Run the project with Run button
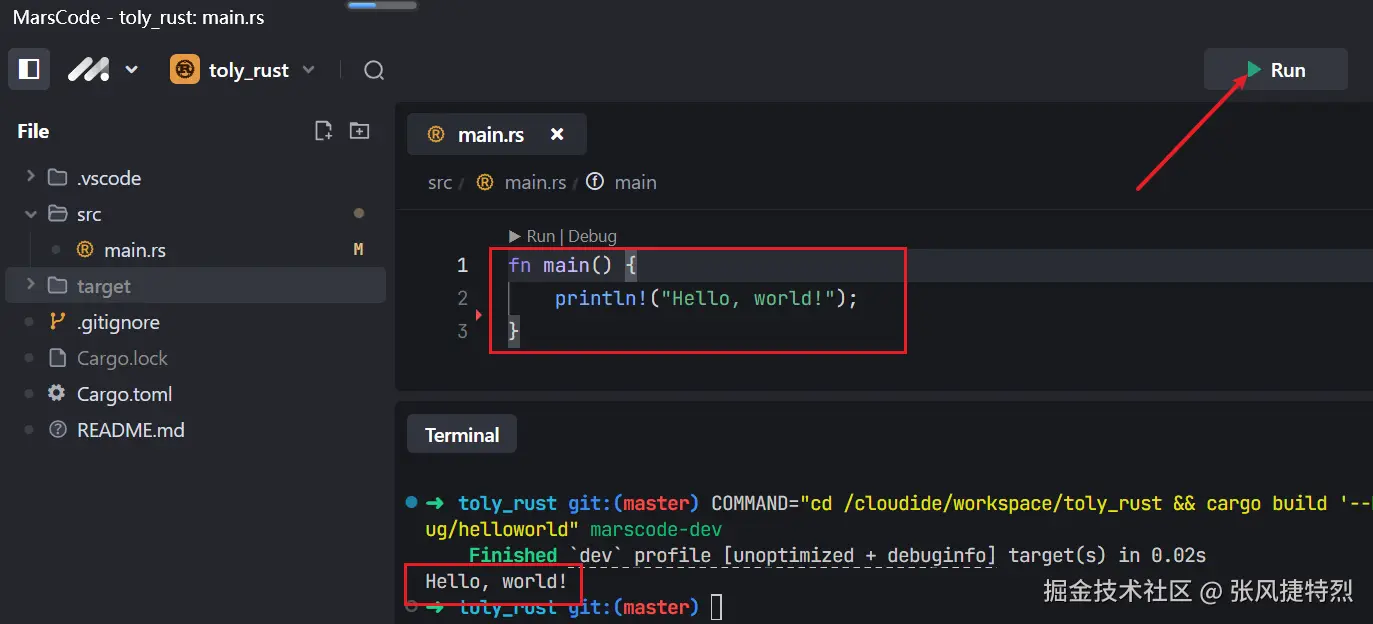This screenshot has height=624, width=1373. pos(1275,70)
